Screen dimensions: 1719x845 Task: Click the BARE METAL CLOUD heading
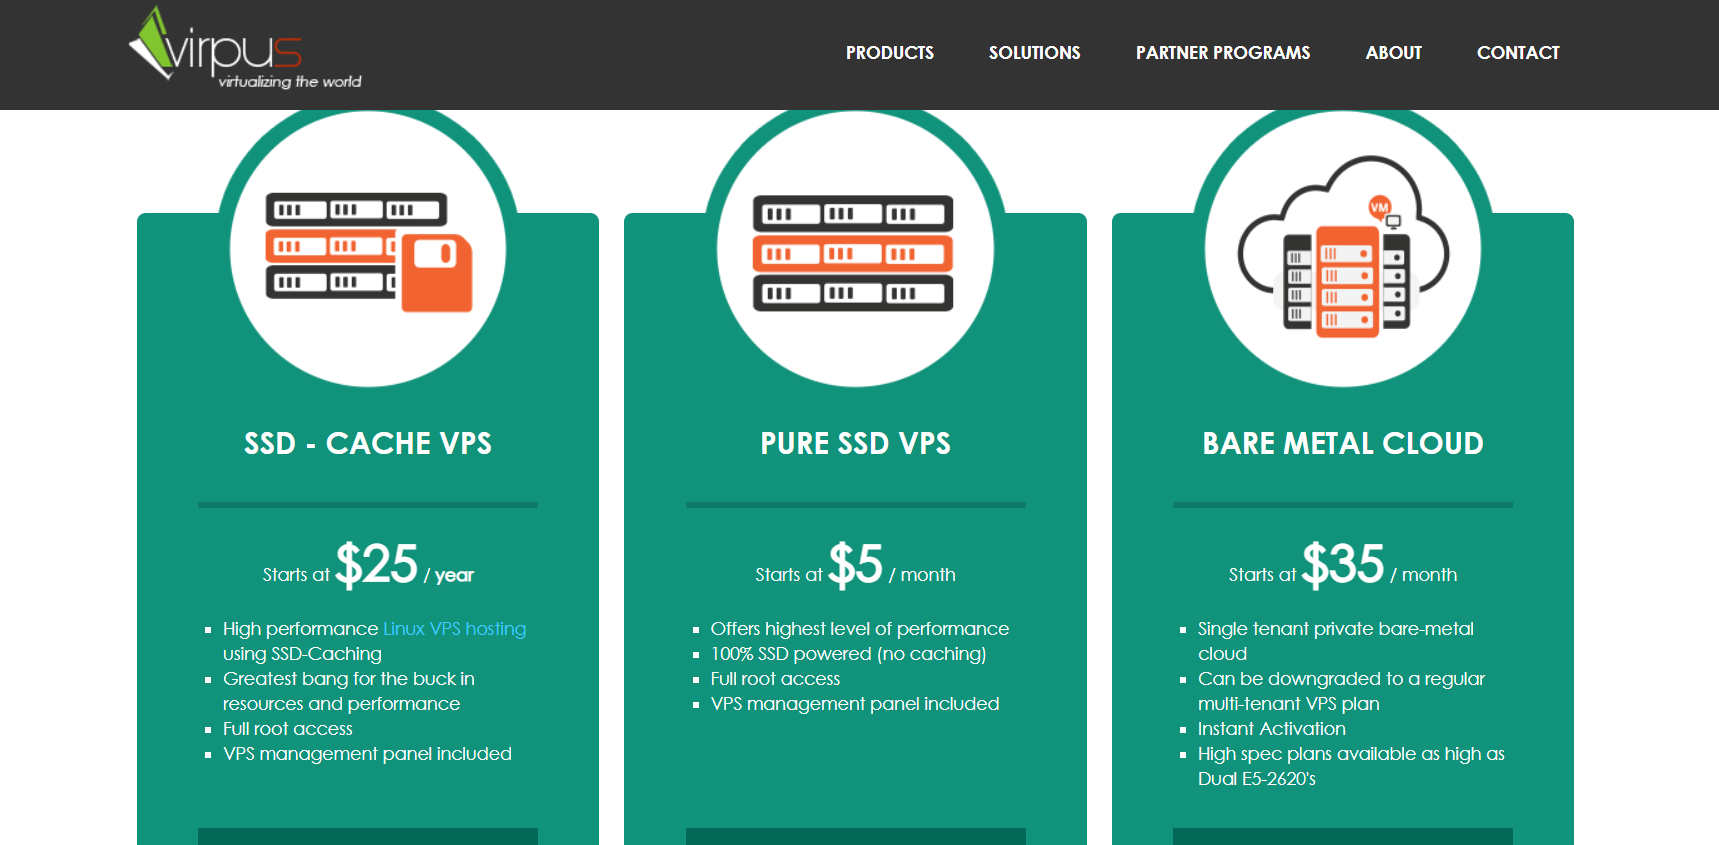(1342, 443)
